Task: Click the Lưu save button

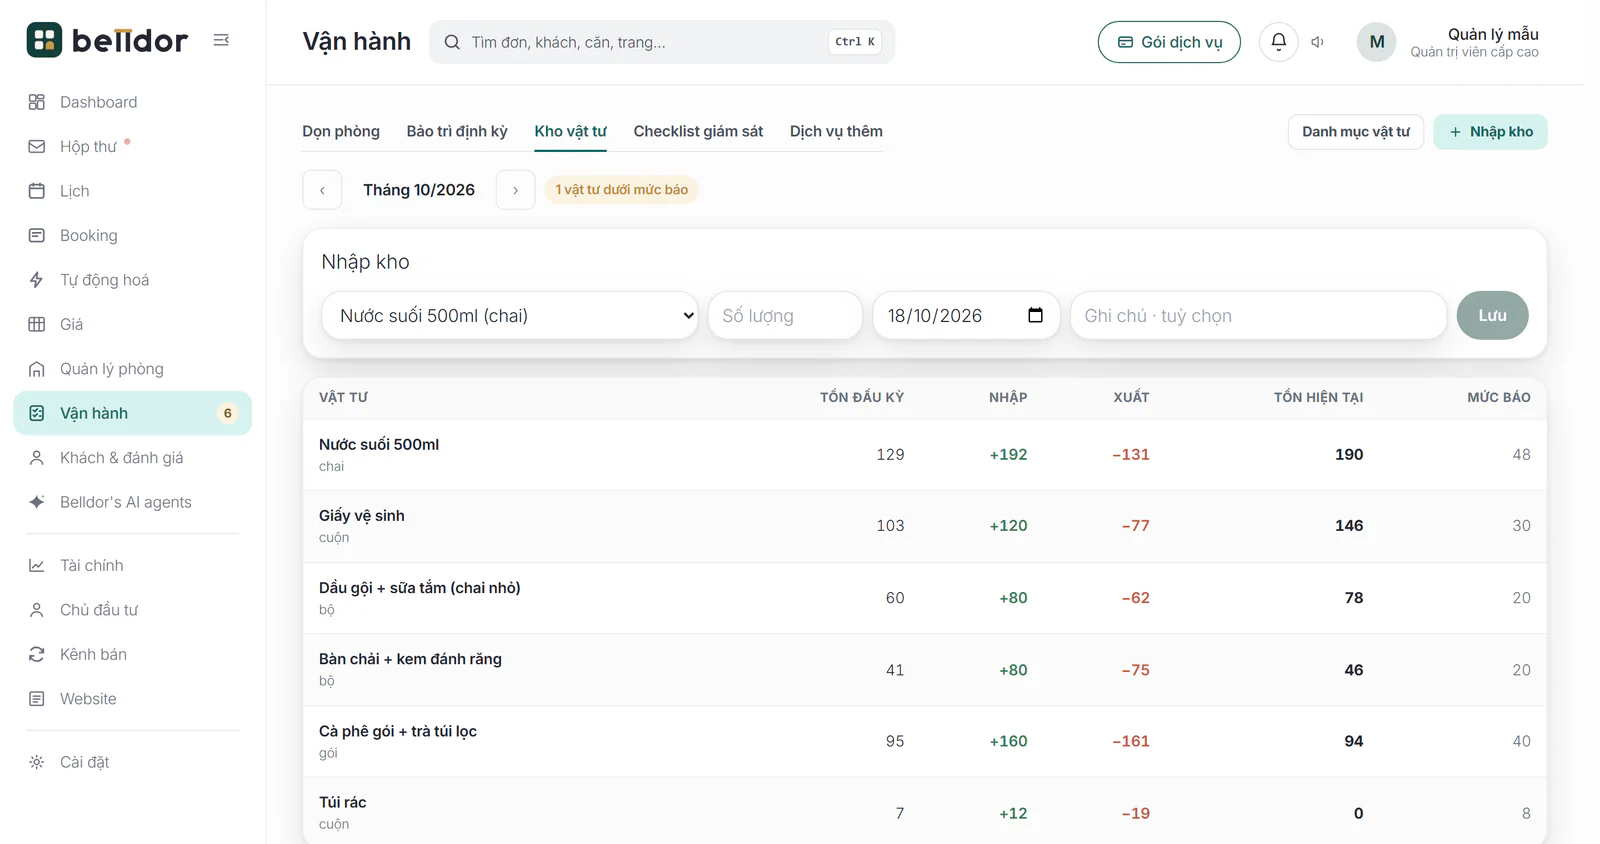Action: tap(1492, 315)
